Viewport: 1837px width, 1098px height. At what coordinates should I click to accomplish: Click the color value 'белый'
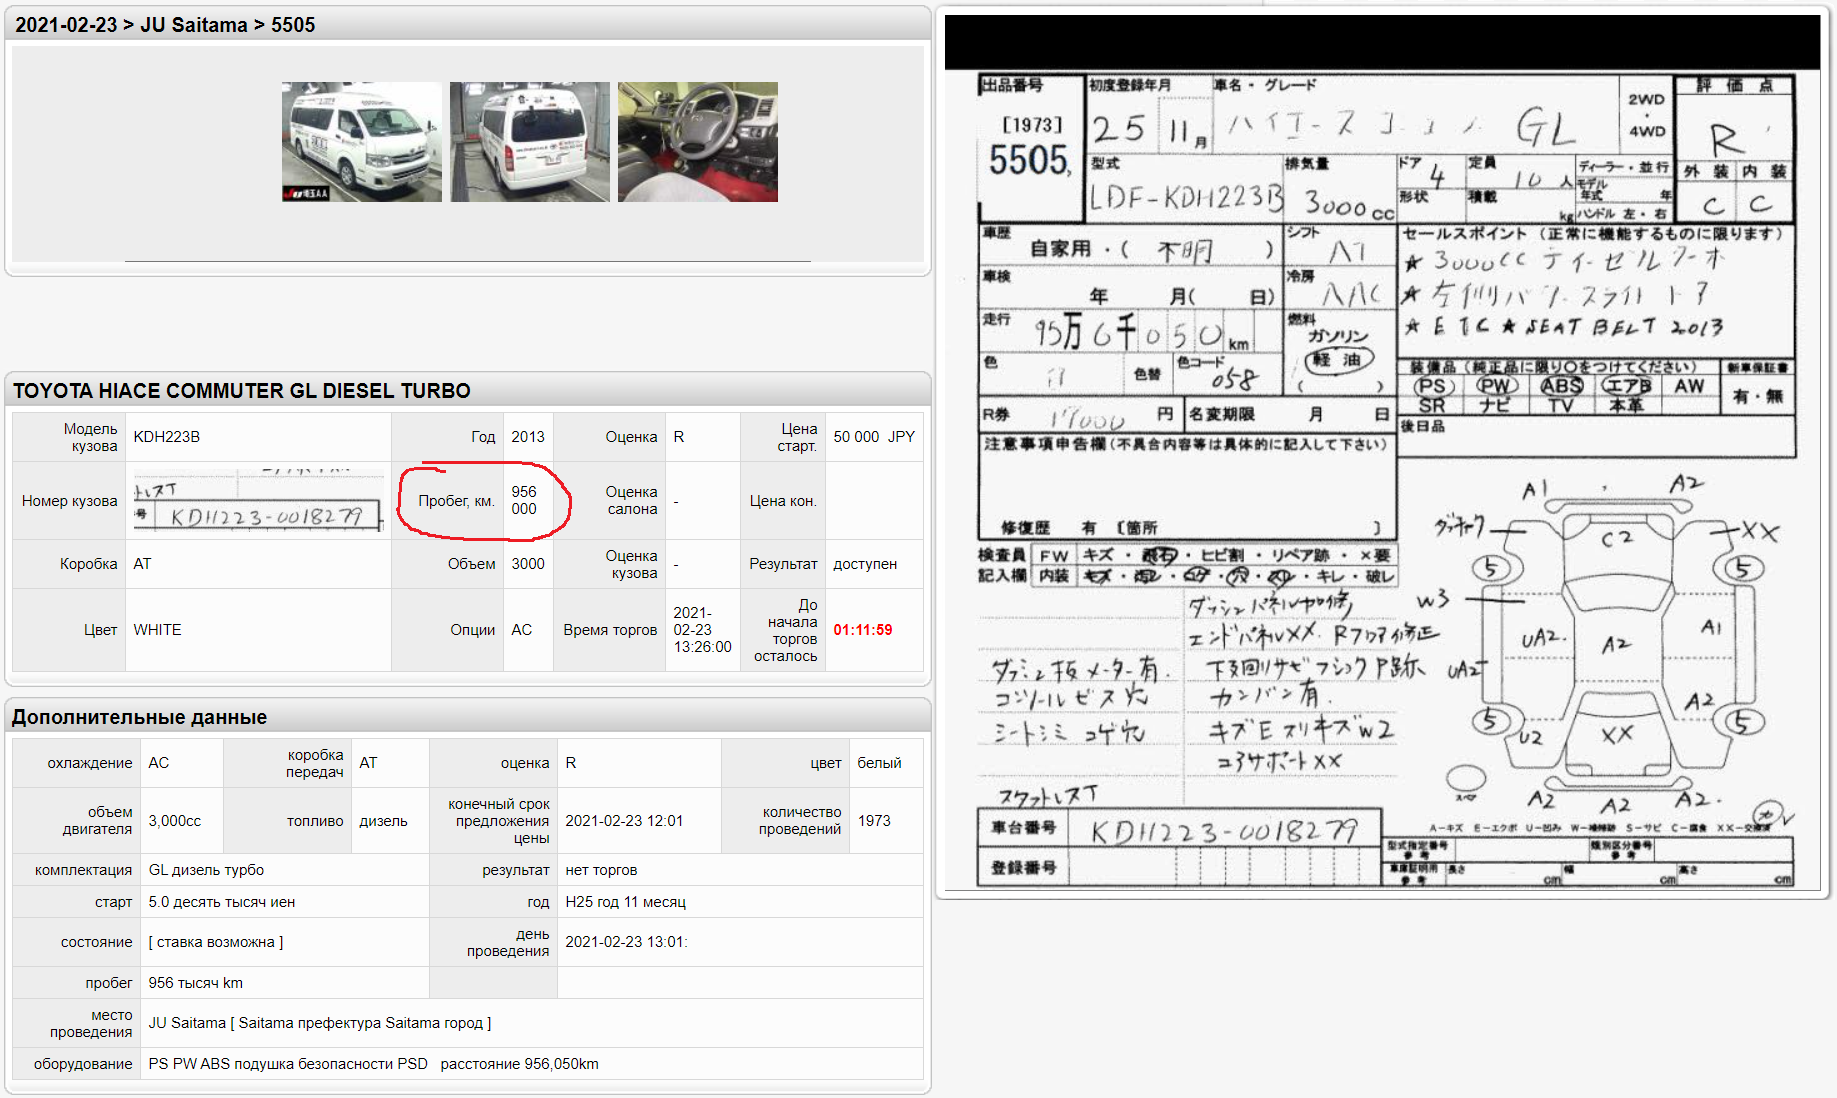[879, 763]
